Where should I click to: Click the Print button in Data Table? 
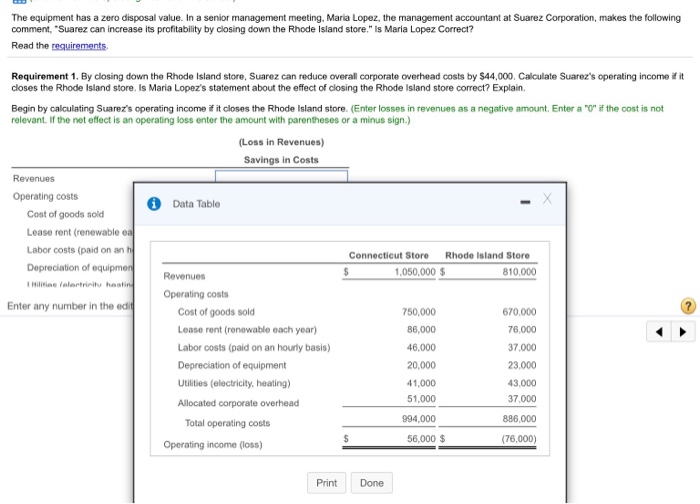pyautogui.click(x=326, y=483)
